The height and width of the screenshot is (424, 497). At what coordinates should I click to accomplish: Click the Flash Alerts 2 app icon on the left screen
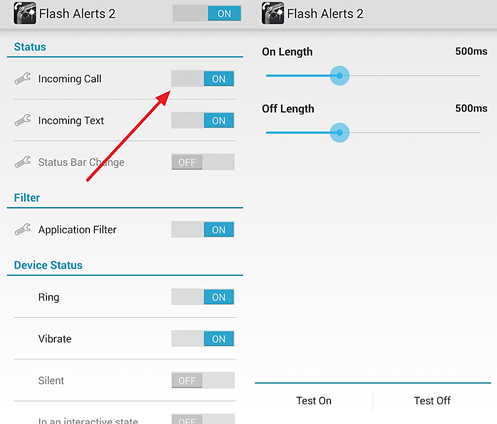(25, 13)
